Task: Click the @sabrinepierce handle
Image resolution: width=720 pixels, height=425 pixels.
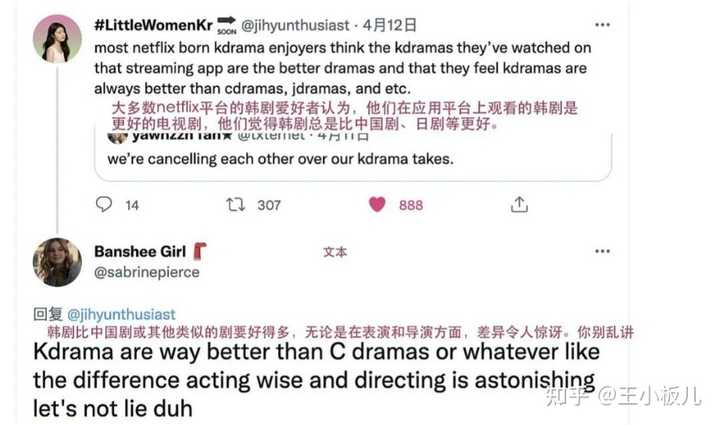Action: point(146,272)
